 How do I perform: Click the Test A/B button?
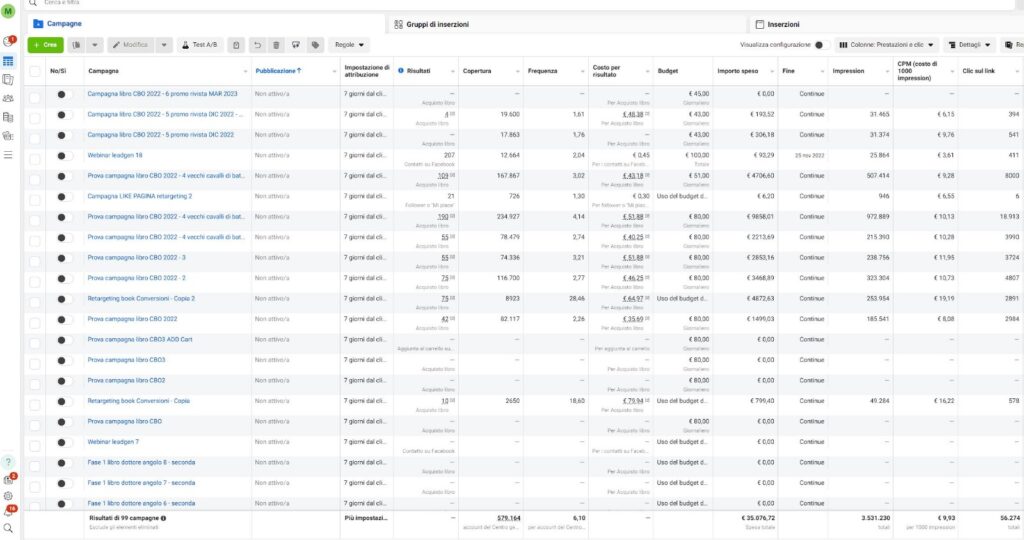tap(199, 45)
